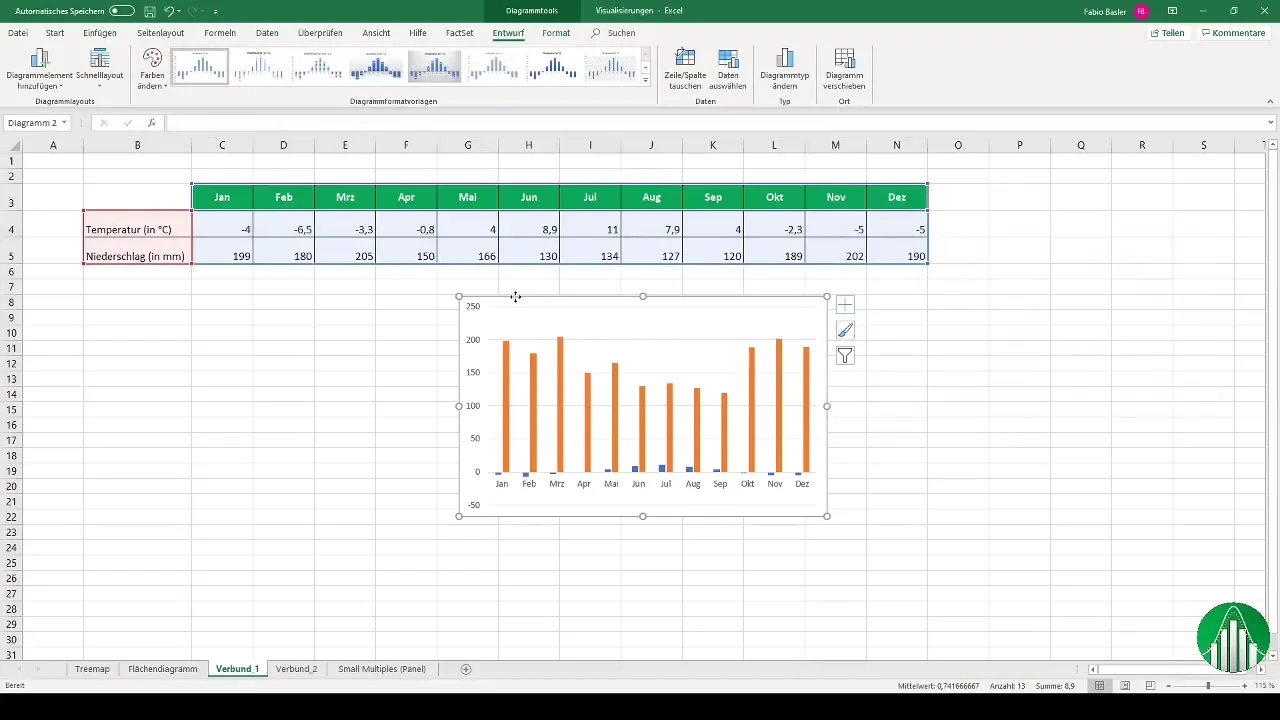This screenshot has width=1280, height=720.
Task: Click the insert function fx icon
Action: [152, 123]
